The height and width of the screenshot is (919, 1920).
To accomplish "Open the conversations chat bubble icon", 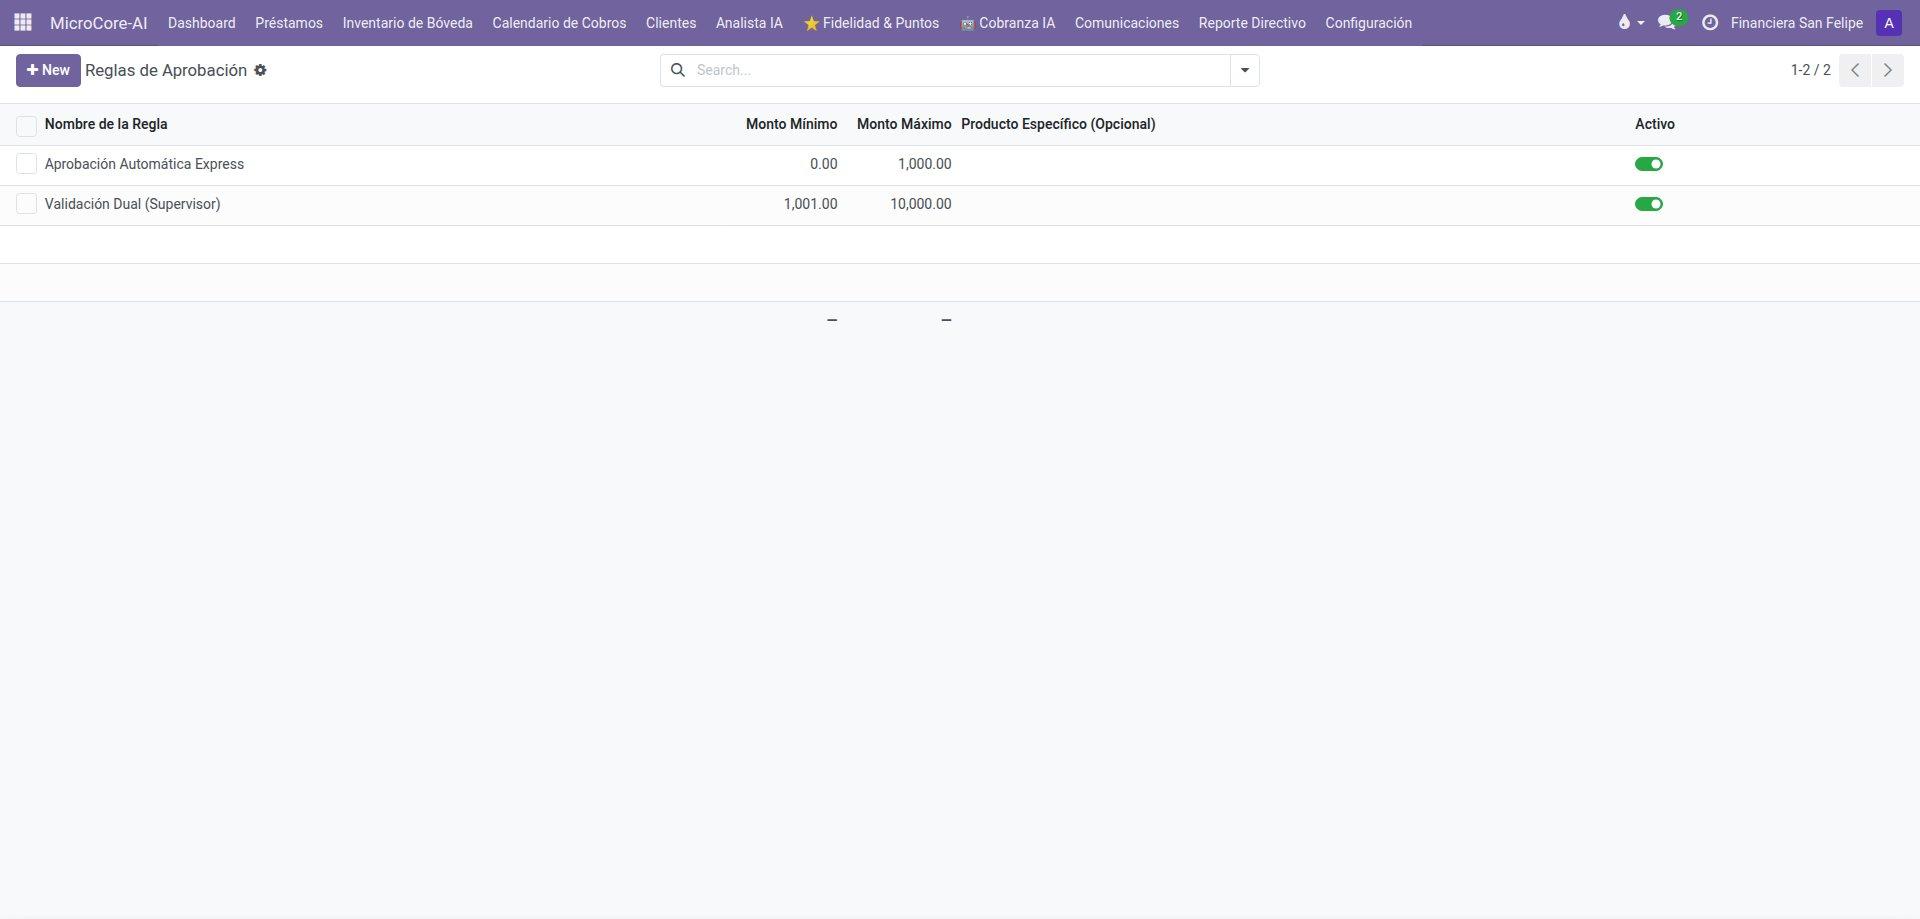I will 1666,22.
